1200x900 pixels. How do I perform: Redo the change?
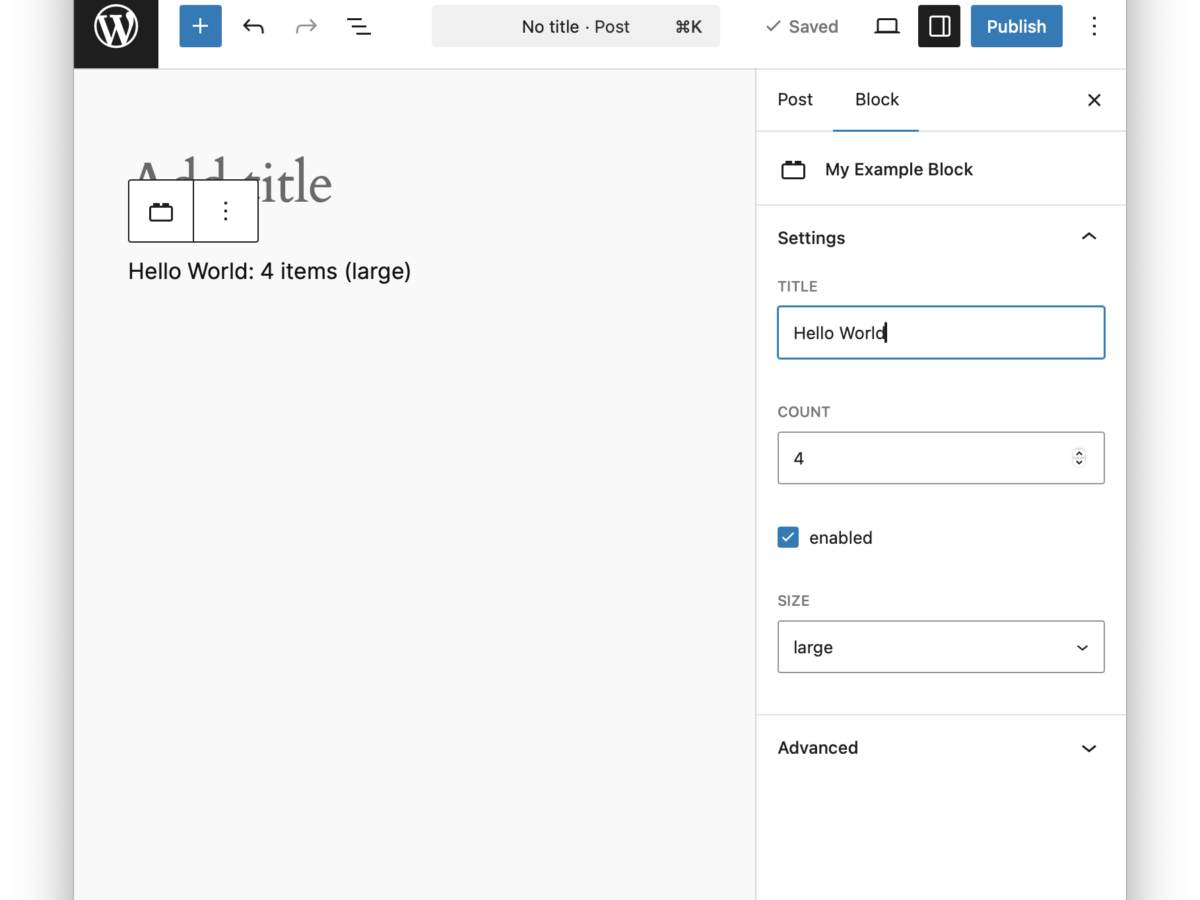(x=306, y=26)
